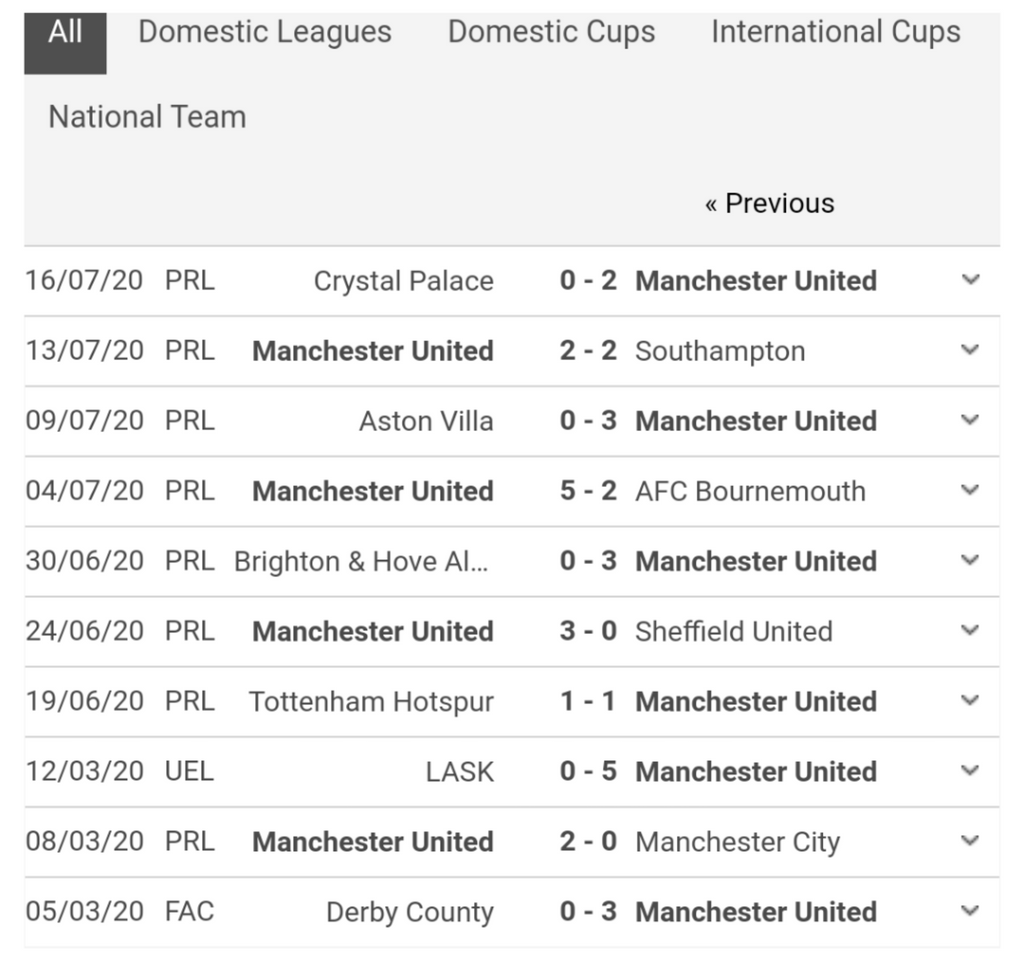Expand the Sheffield United match chevron
Image resolution: width=1024 pixels, height=963 pixels.
970,630
